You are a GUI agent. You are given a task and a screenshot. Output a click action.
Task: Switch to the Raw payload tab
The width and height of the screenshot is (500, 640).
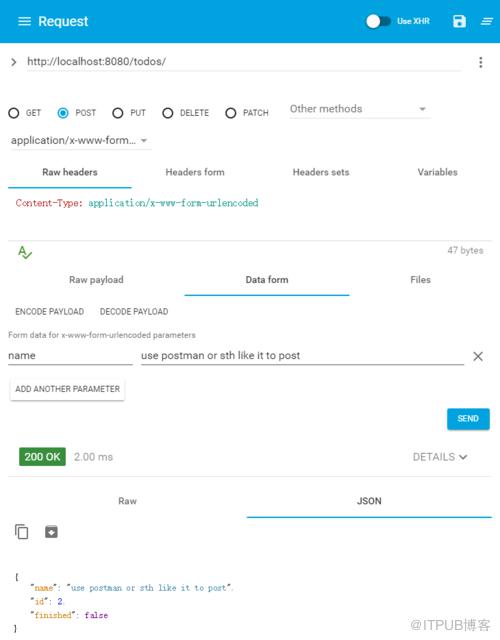point(96,280)
